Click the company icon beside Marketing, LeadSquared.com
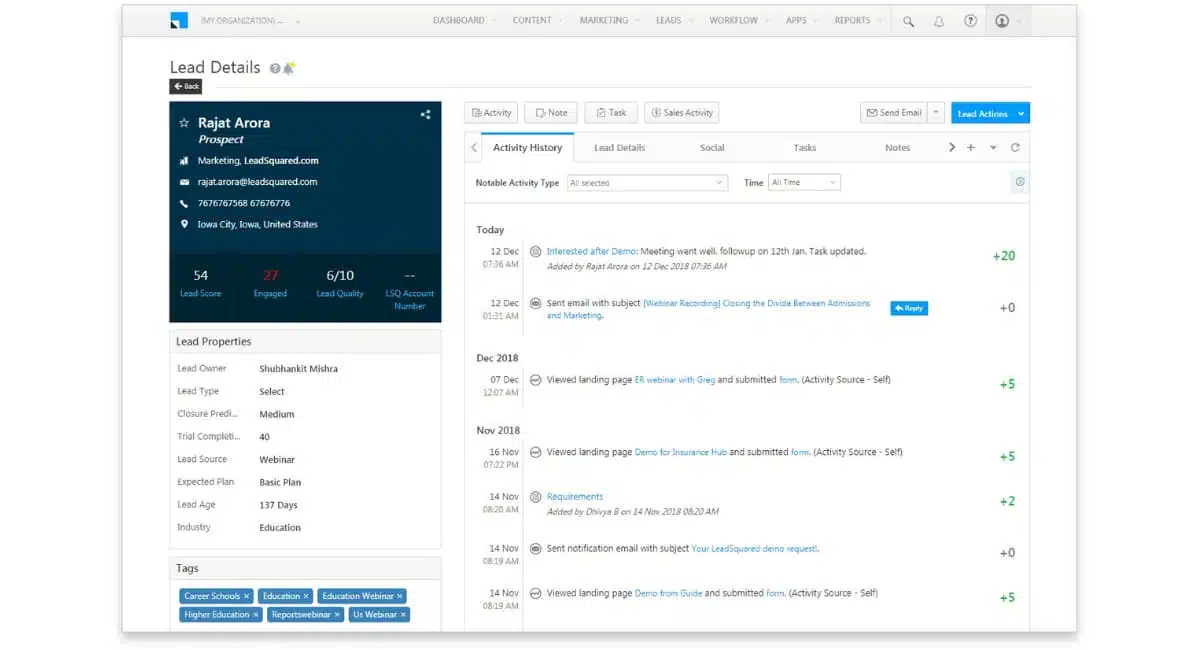The image size is (1200, 650). pyautogui.click(x=184, y=161)
